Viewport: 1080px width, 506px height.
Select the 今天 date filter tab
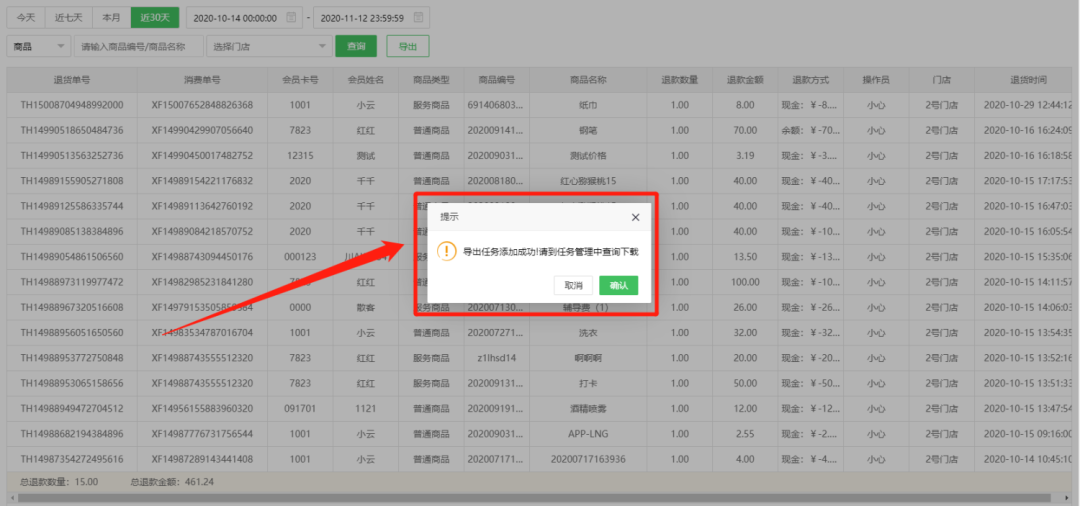(27, 18)
